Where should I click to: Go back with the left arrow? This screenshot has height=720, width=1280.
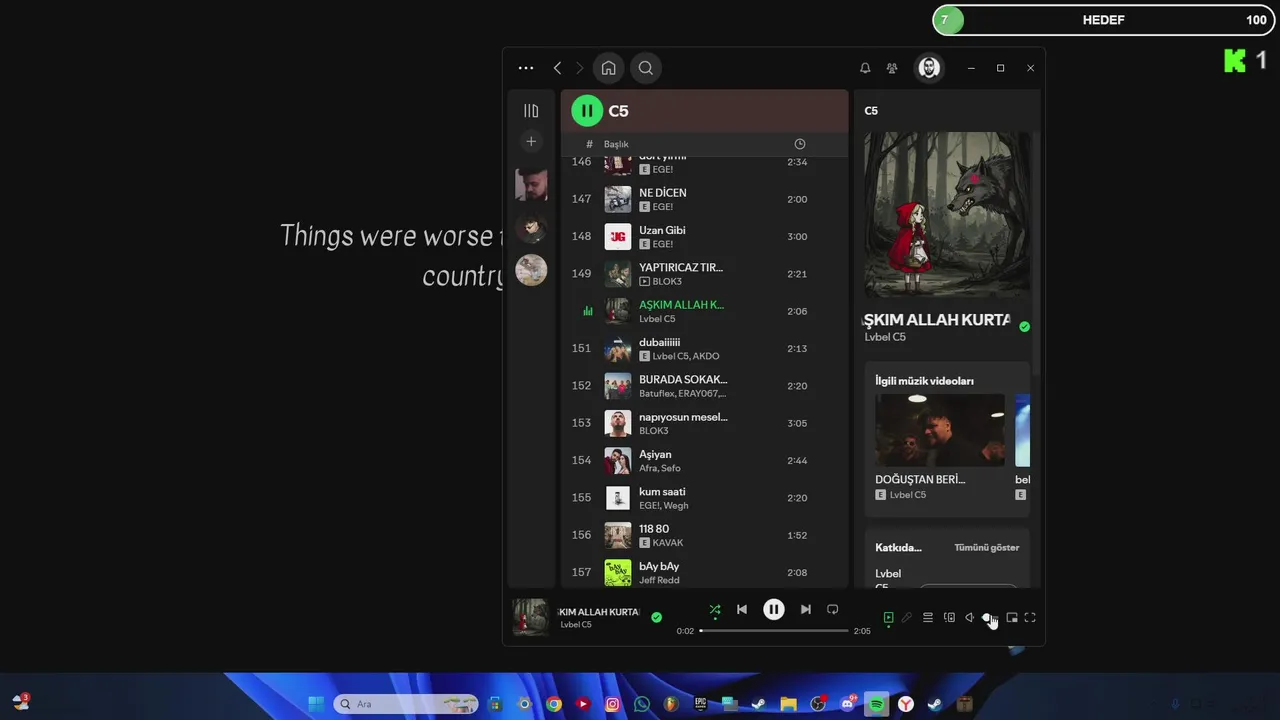coord(557,68)
